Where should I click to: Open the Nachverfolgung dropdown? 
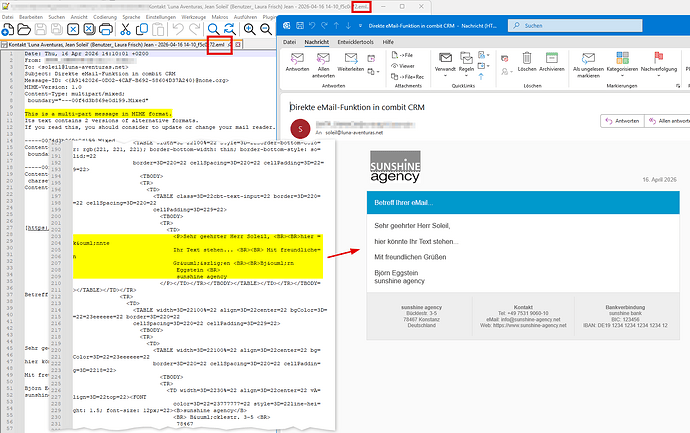658,72
